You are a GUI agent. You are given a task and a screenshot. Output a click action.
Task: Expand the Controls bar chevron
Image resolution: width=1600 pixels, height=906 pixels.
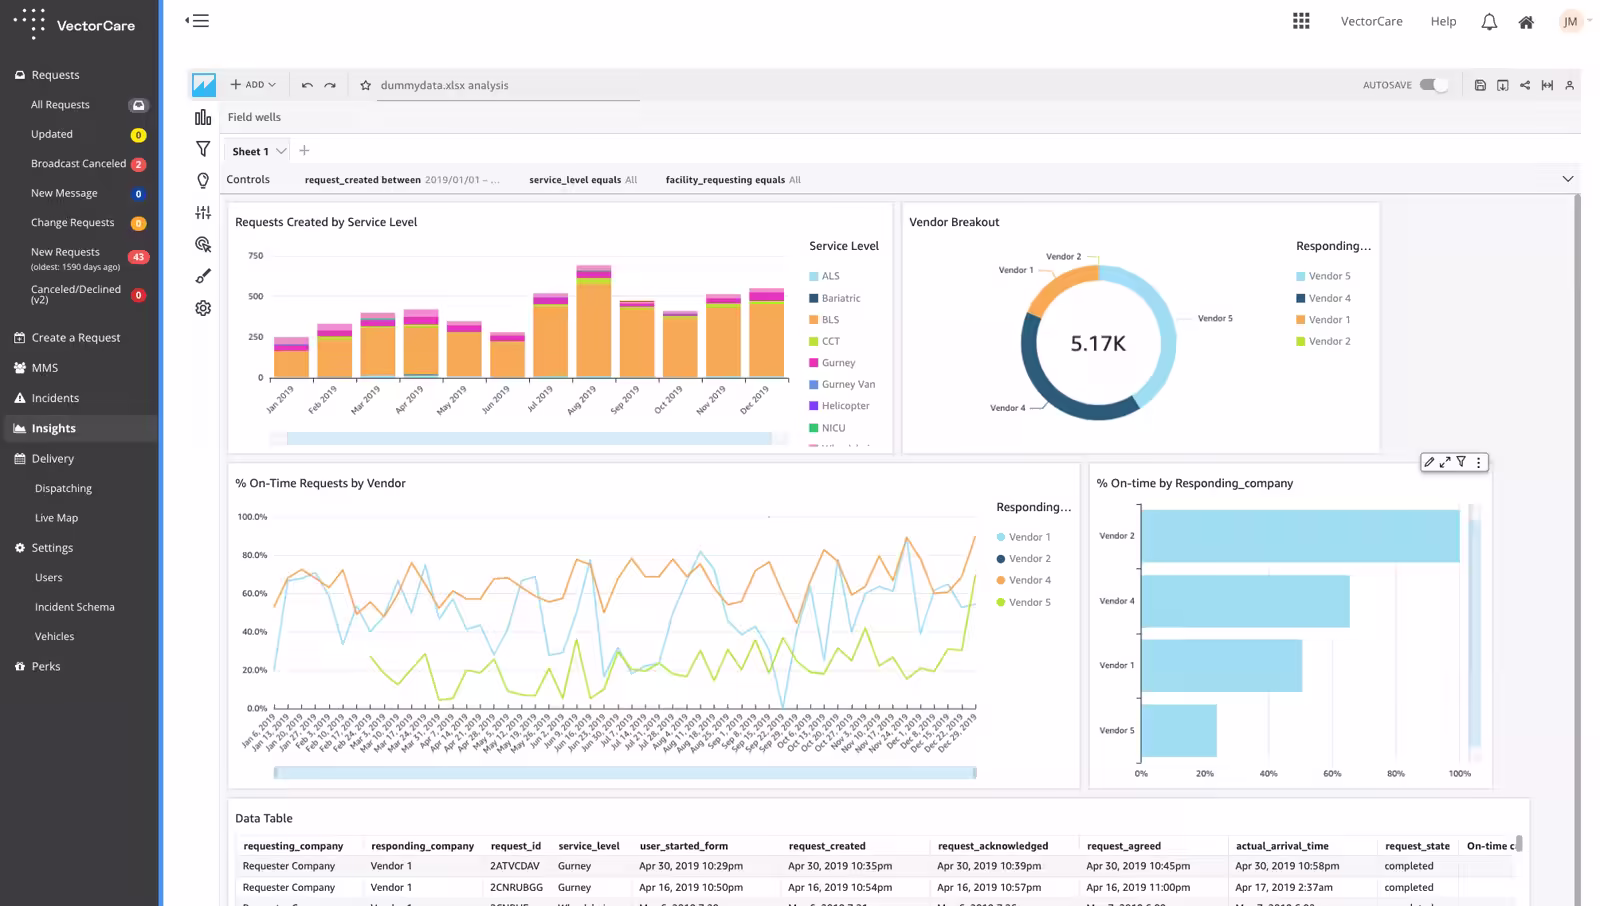pyautogui.click(x=1568, y=179)
